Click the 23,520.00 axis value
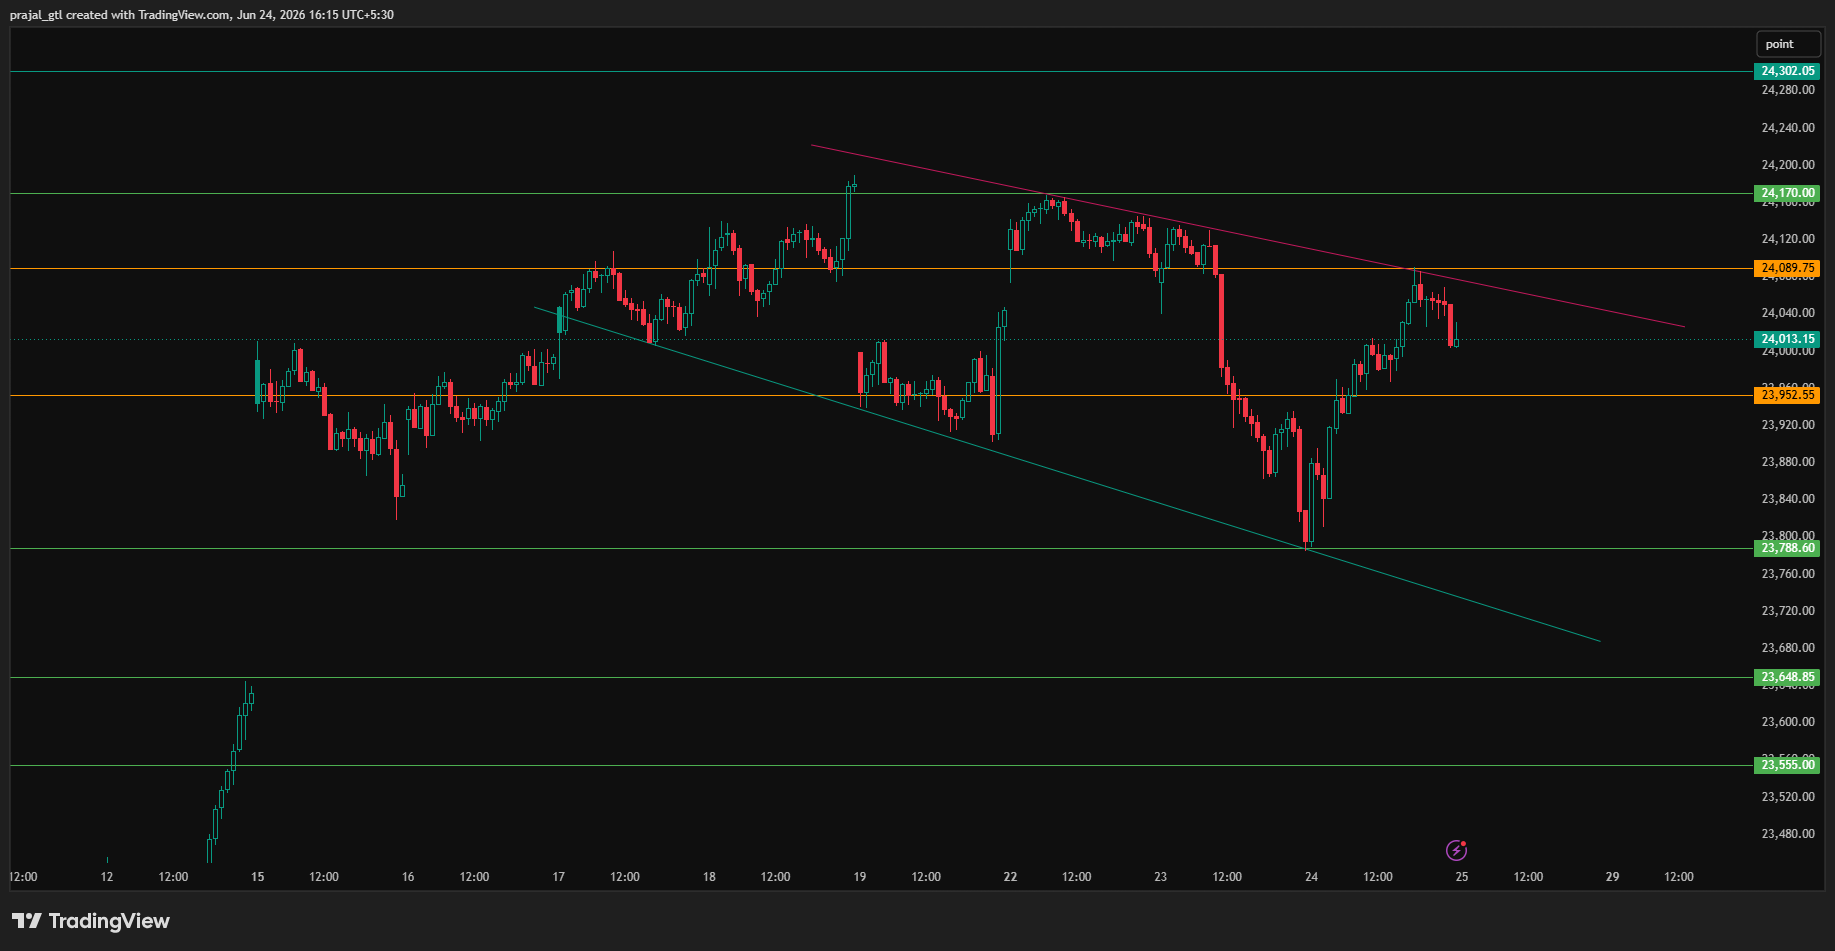This screenshot has height=951, width=1835. coord(1787,797)
